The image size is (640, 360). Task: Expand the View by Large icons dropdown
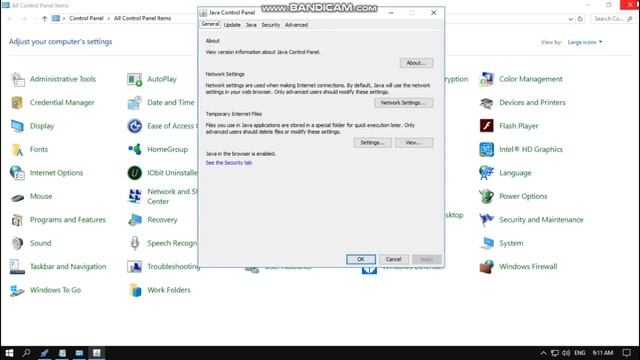tap(584, 42)
